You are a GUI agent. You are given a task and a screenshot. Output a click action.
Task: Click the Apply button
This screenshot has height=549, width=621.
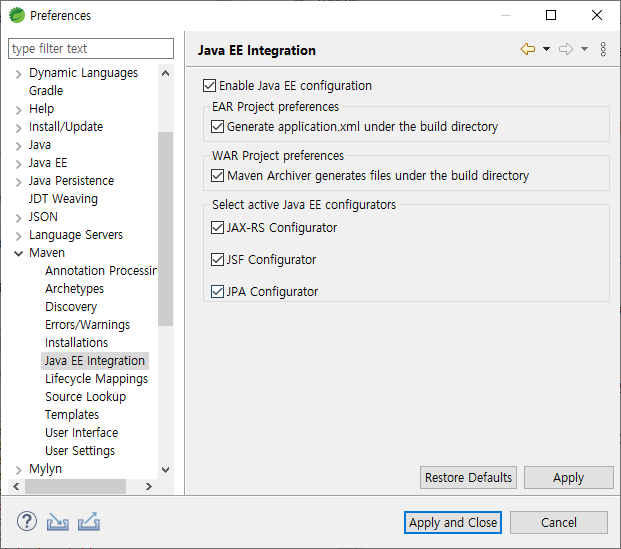568,478
